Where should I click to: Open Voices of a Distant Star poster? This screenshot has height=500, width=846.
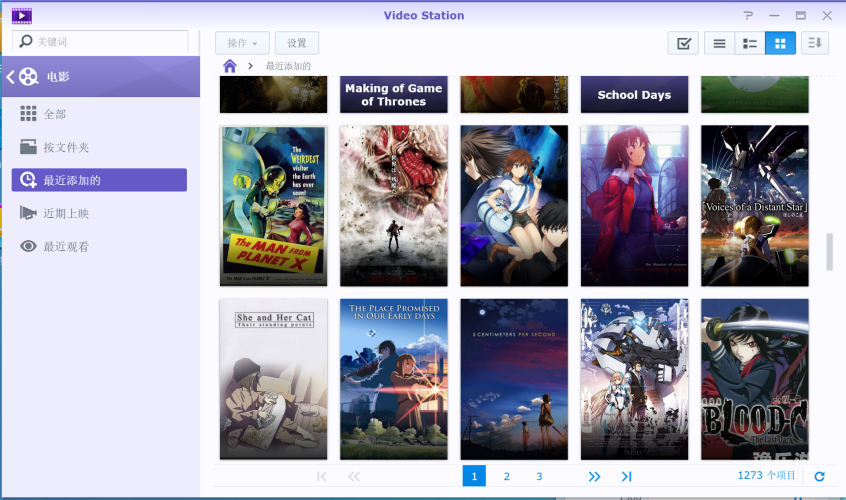click(x=755, y=206)
